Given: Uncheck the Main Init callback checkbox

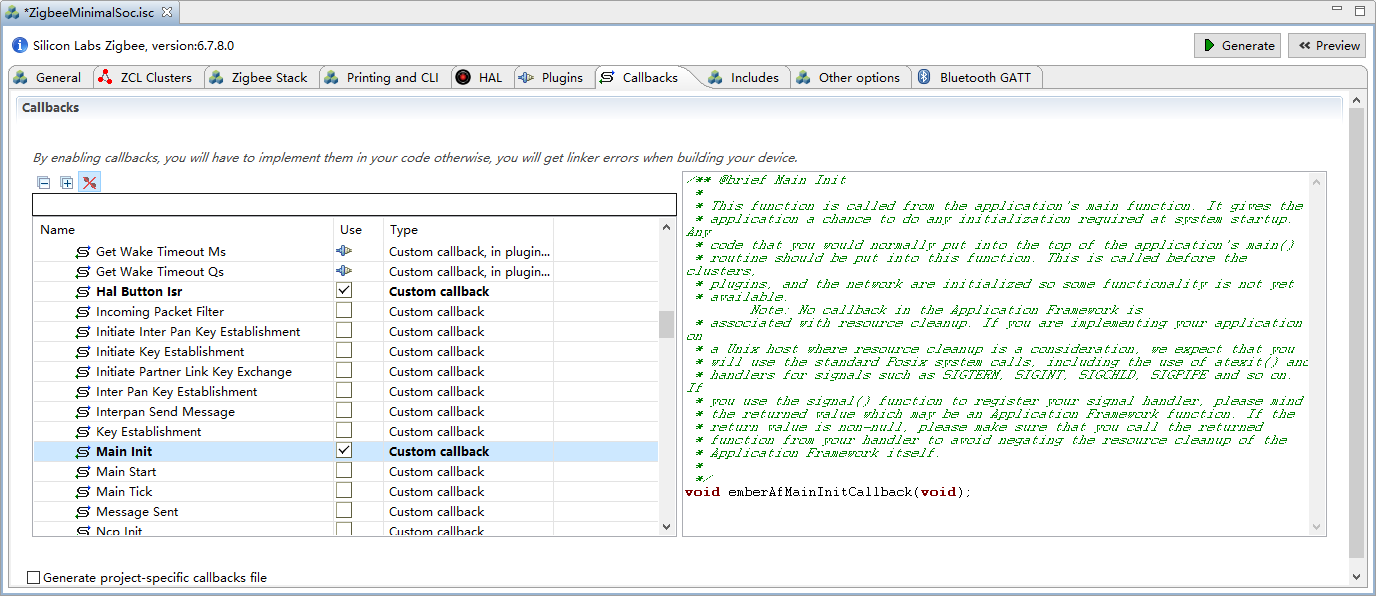Looking at the screenshot, I should [344, 450].
